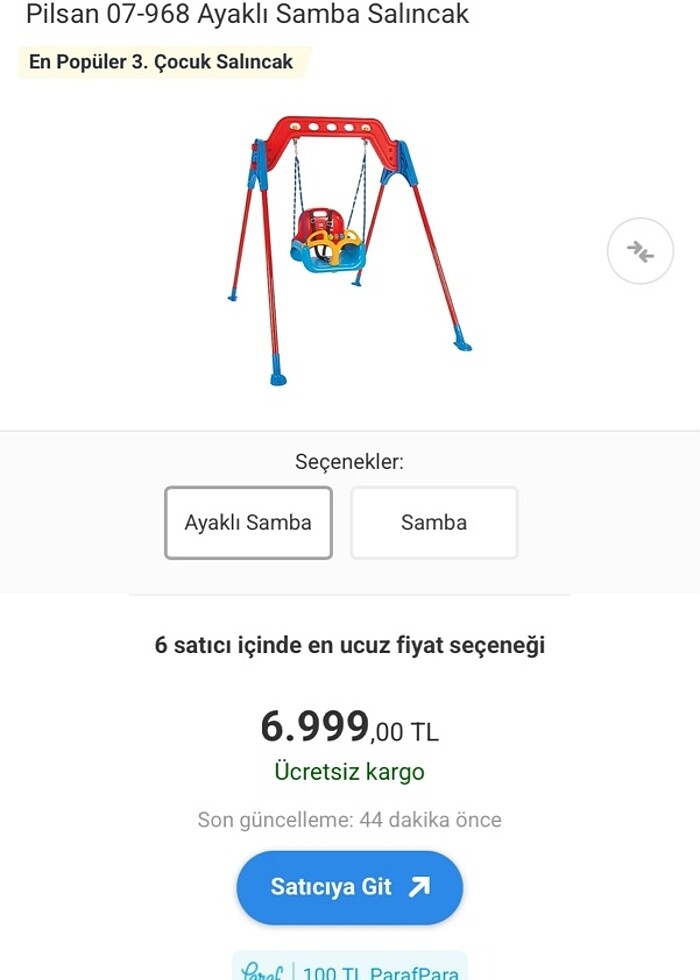Click the compare arrows icon beside the product image
Screen dimensions: 700x980
(640, 250)
